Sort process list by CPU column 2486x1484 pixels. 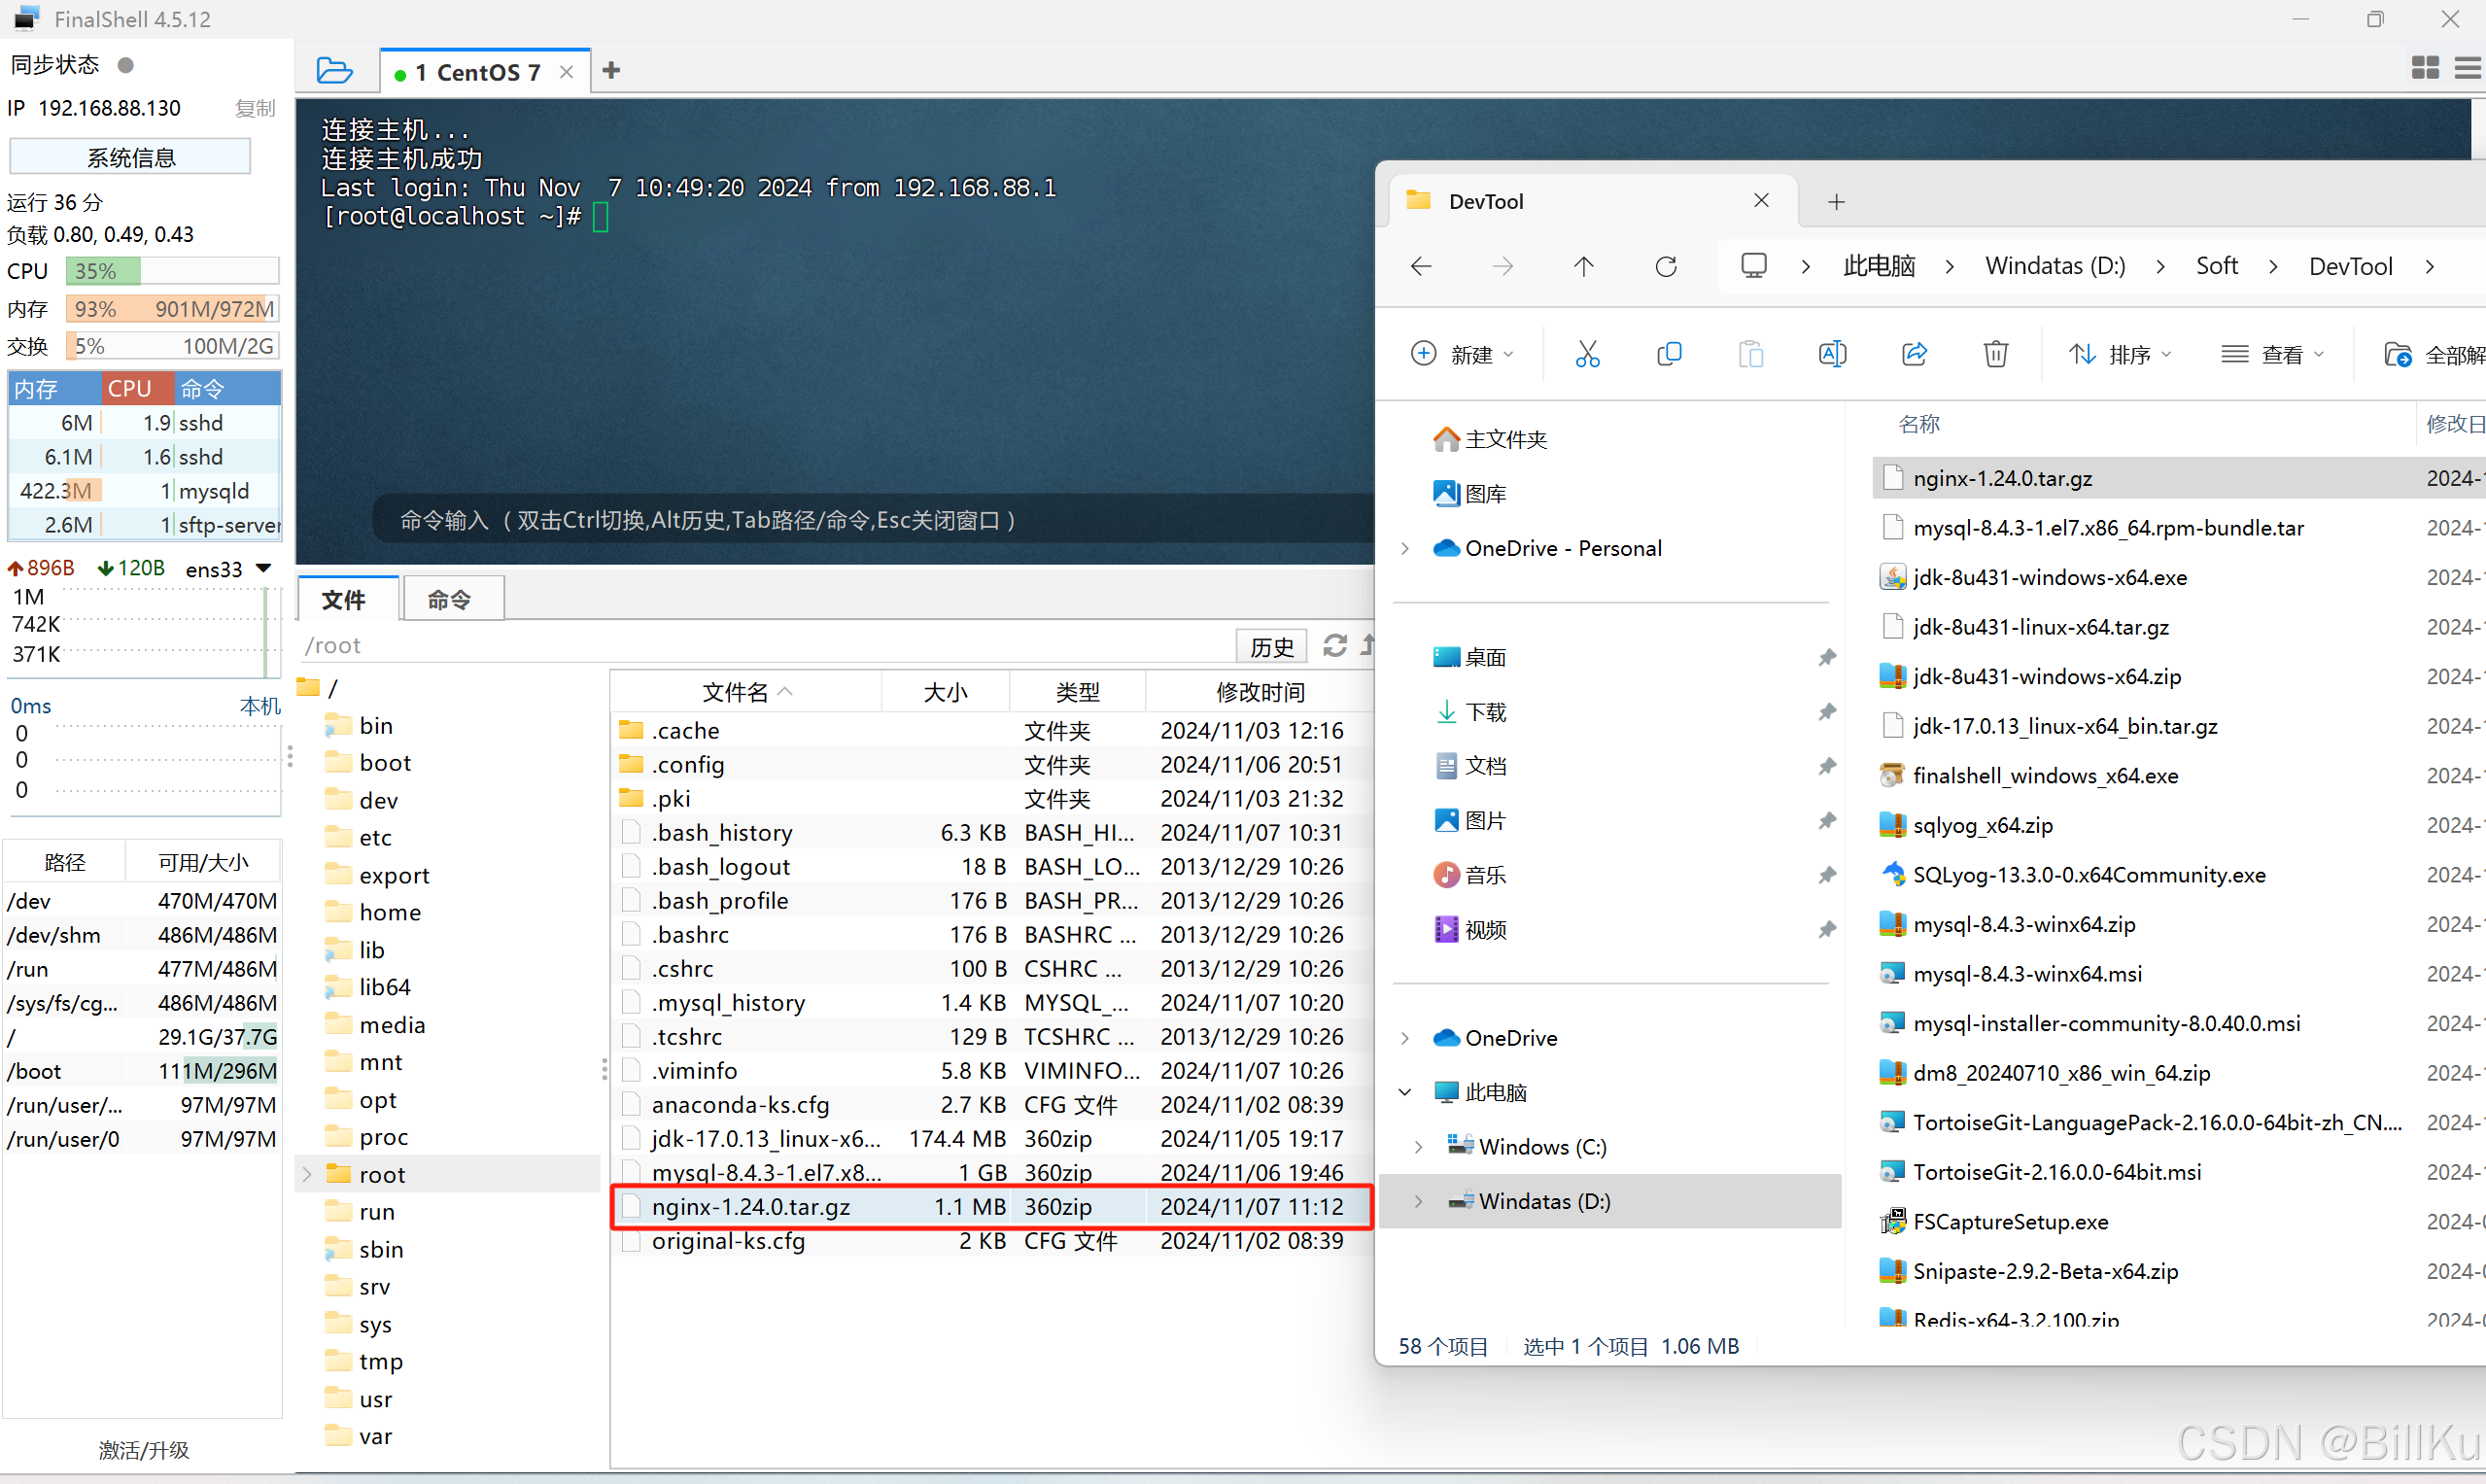click(137, 388)
